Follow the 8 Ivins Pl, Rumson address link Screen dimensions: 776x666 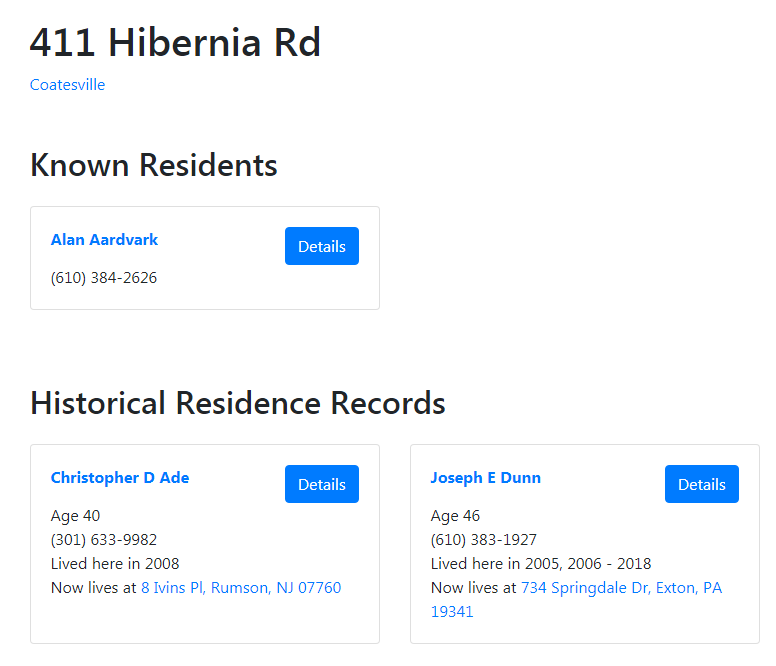point(241,587)
